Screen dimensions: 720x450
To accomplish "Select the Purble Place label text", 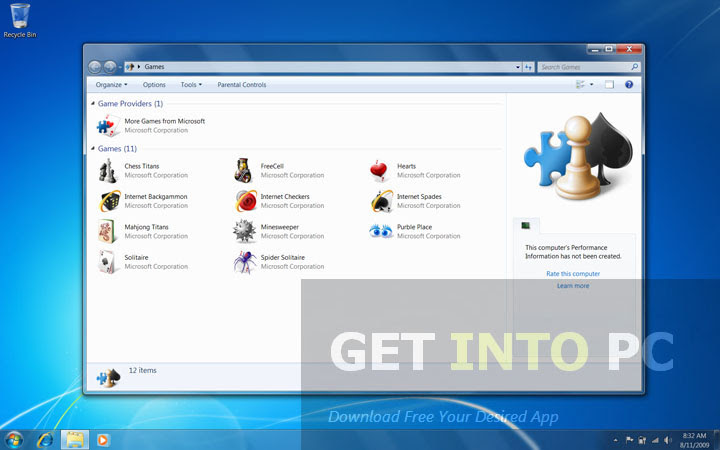I will tap(415, 227).
